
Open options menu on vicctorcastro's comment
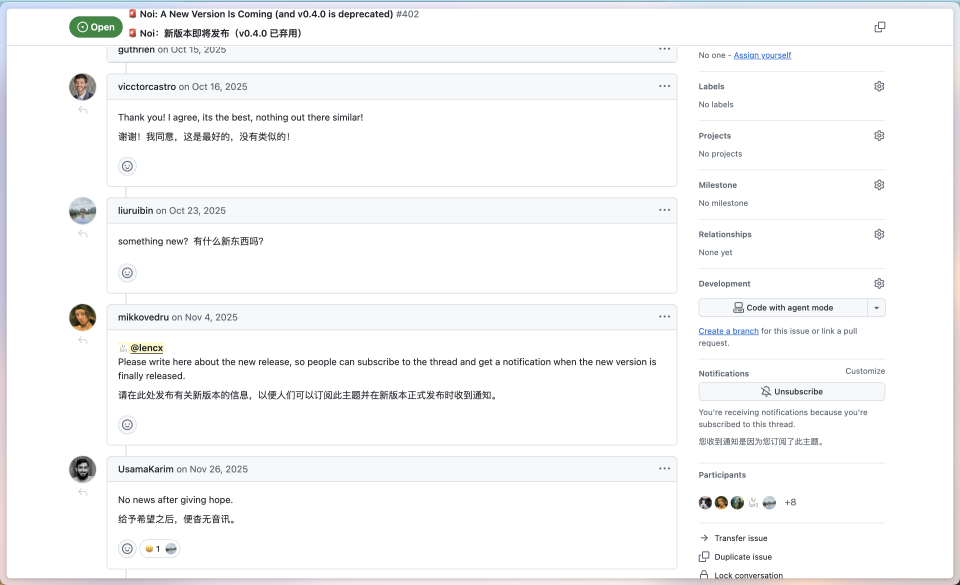[664, 86]
